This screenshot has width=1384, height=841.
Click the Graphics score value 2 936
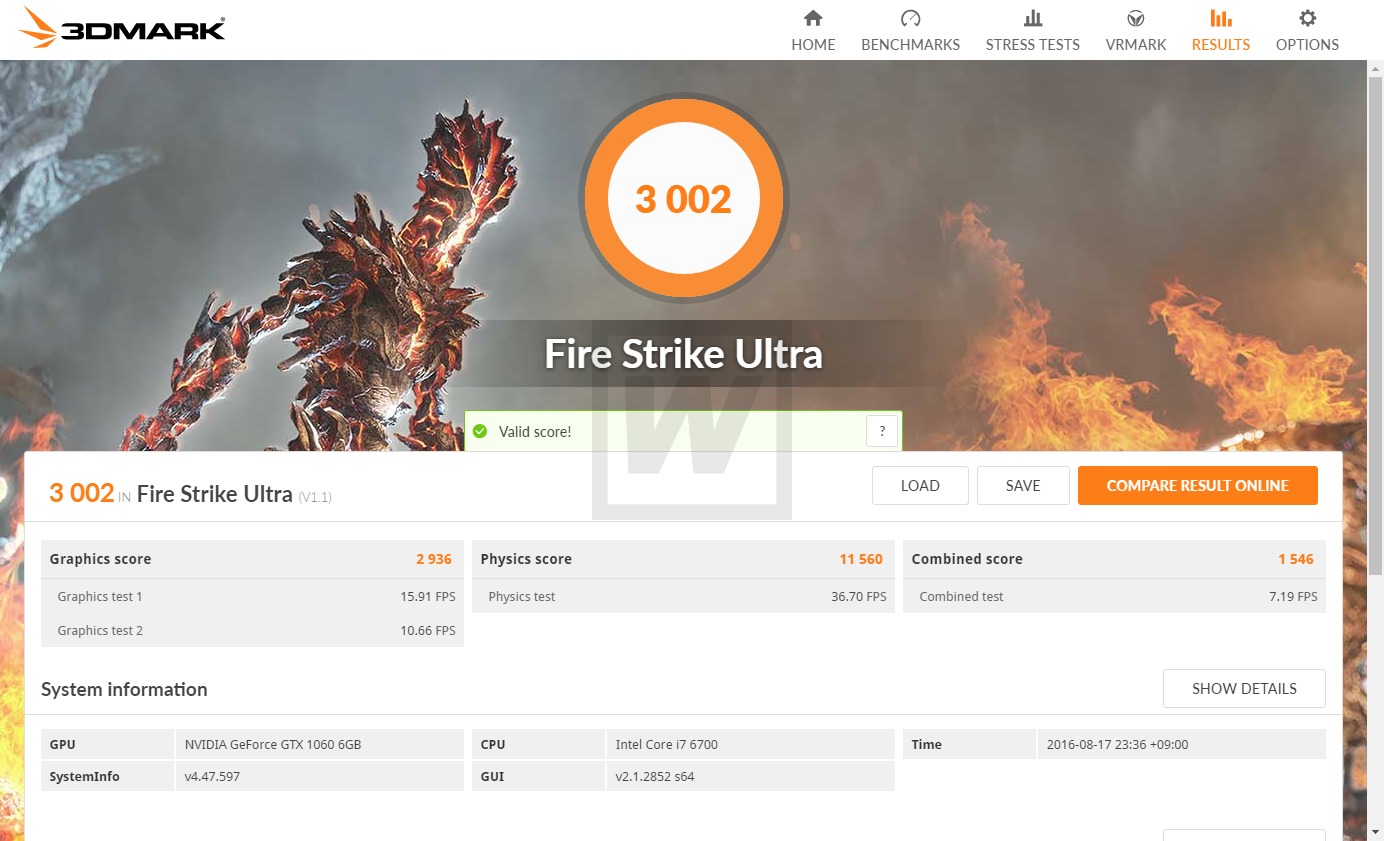[x=434, y=559]
